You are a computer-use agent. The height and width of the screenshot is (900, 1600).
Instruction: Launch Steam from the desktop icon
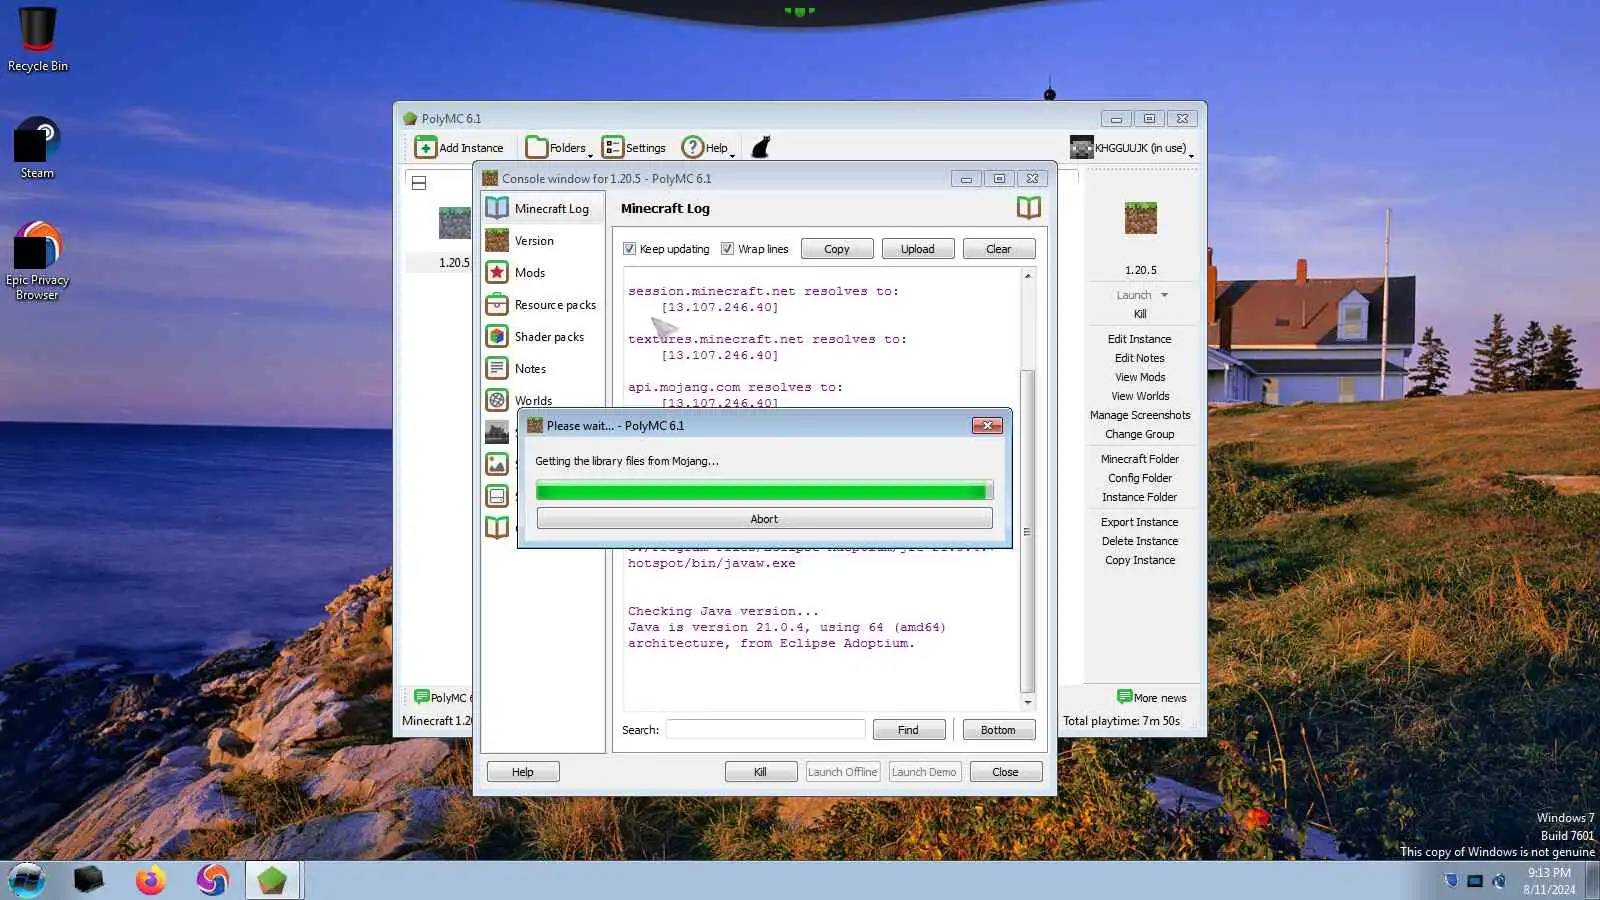pyautogui.click(x=37, y=147)
